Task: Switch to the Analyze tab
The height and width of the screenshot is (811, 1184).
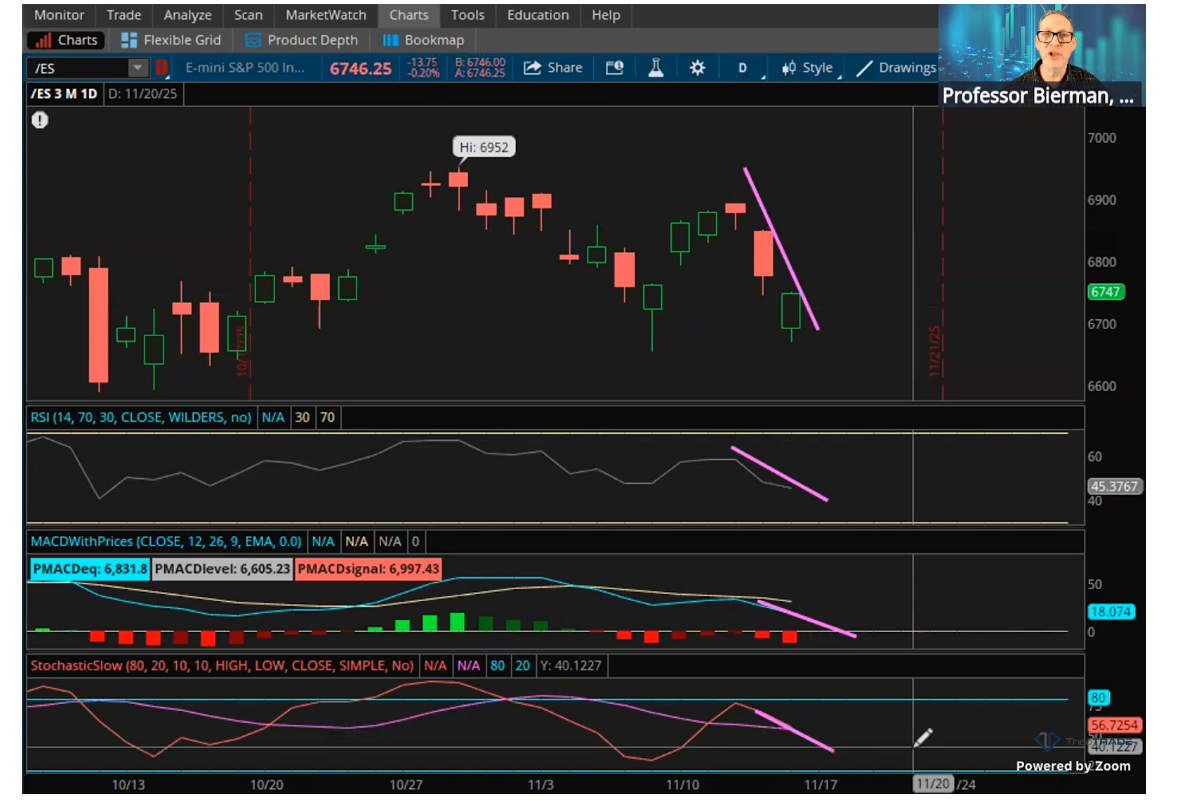Action: point(188,15)
